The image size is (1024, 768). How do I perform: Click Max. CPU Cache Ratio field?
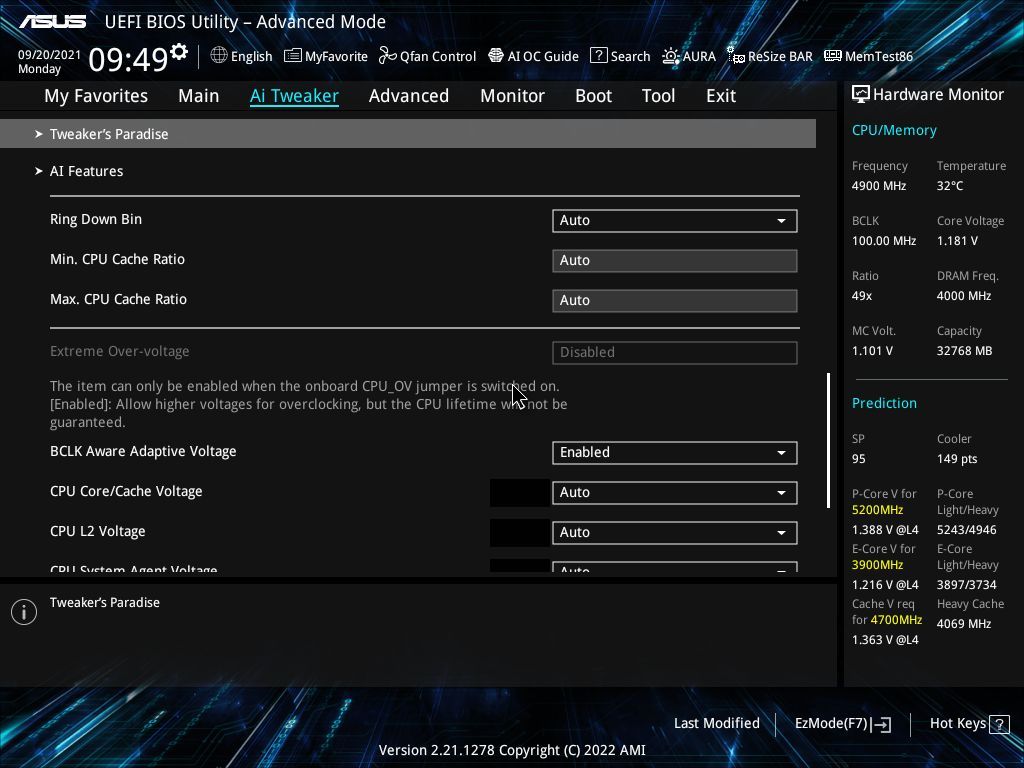point(675,300)
